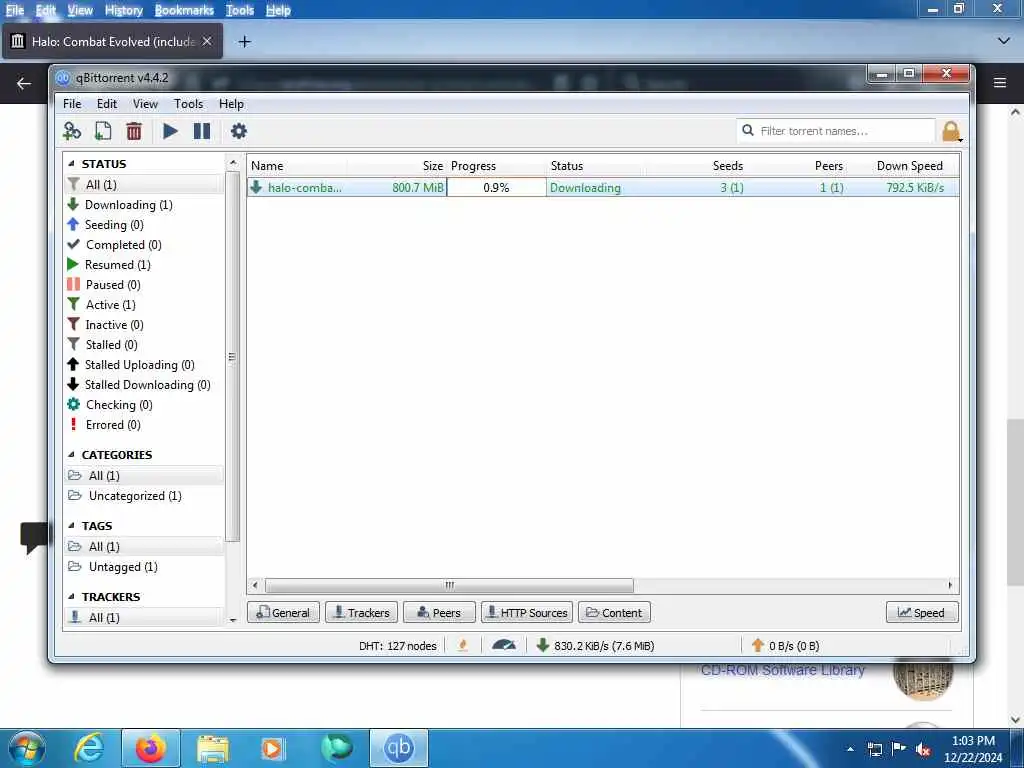Open new tab in Firefox
Viewport: 1024px width, 768px height.
click(244, 42)
